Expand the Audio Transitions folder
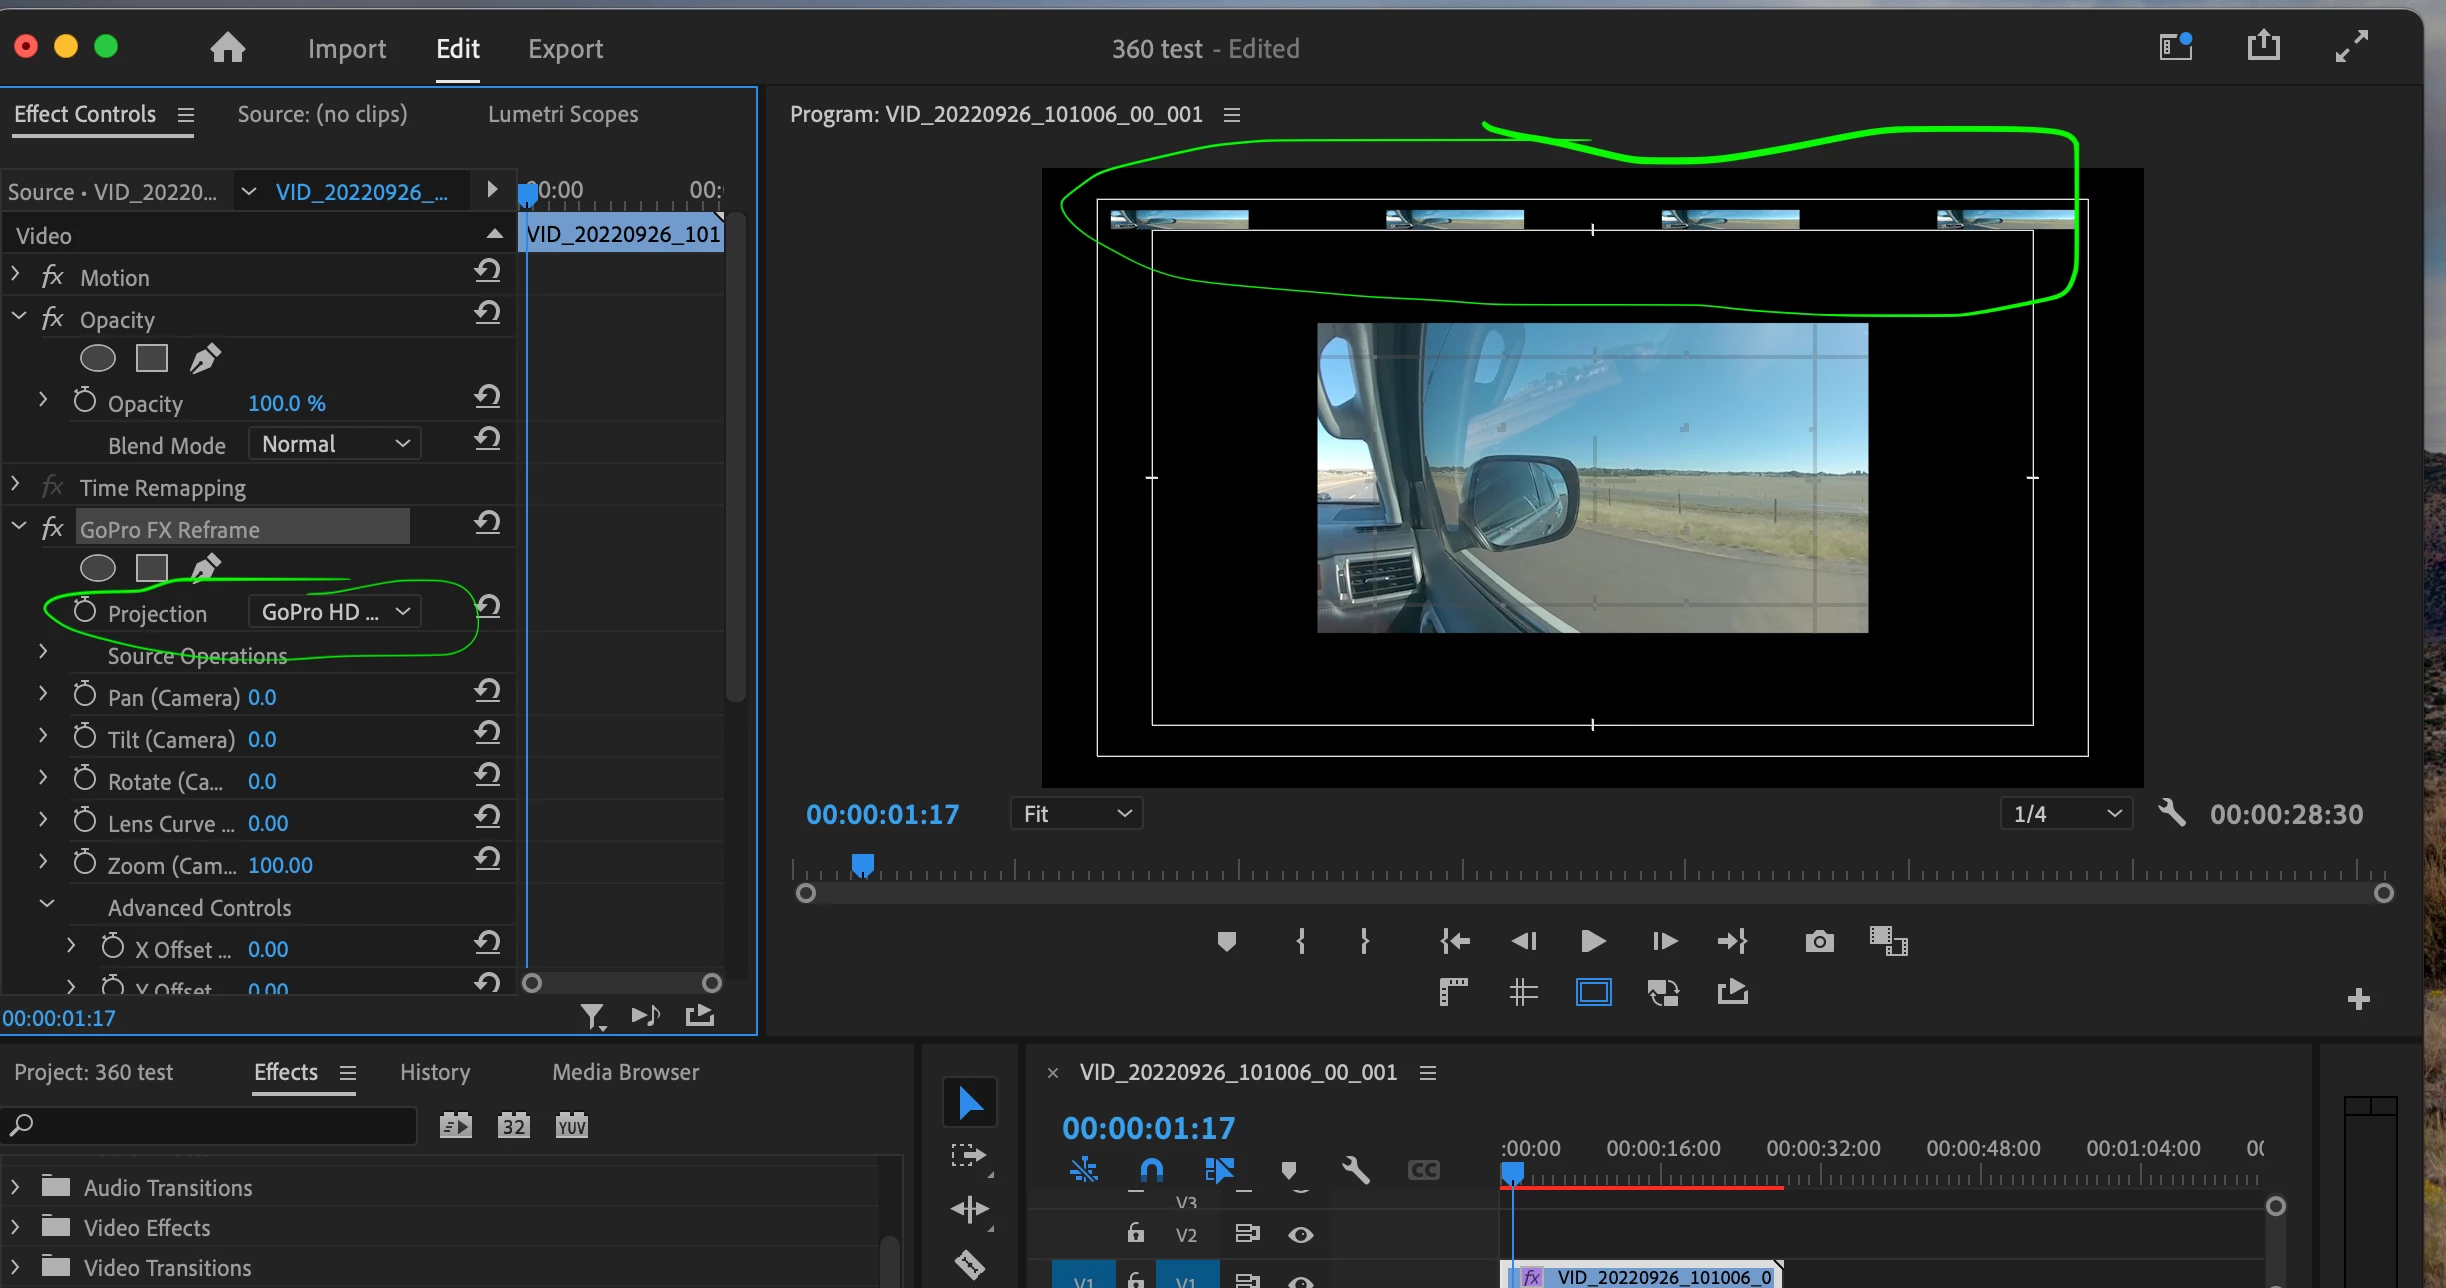This screenshot has height=1288, width=2446. pyautogui.click(x=15, y=1188)
